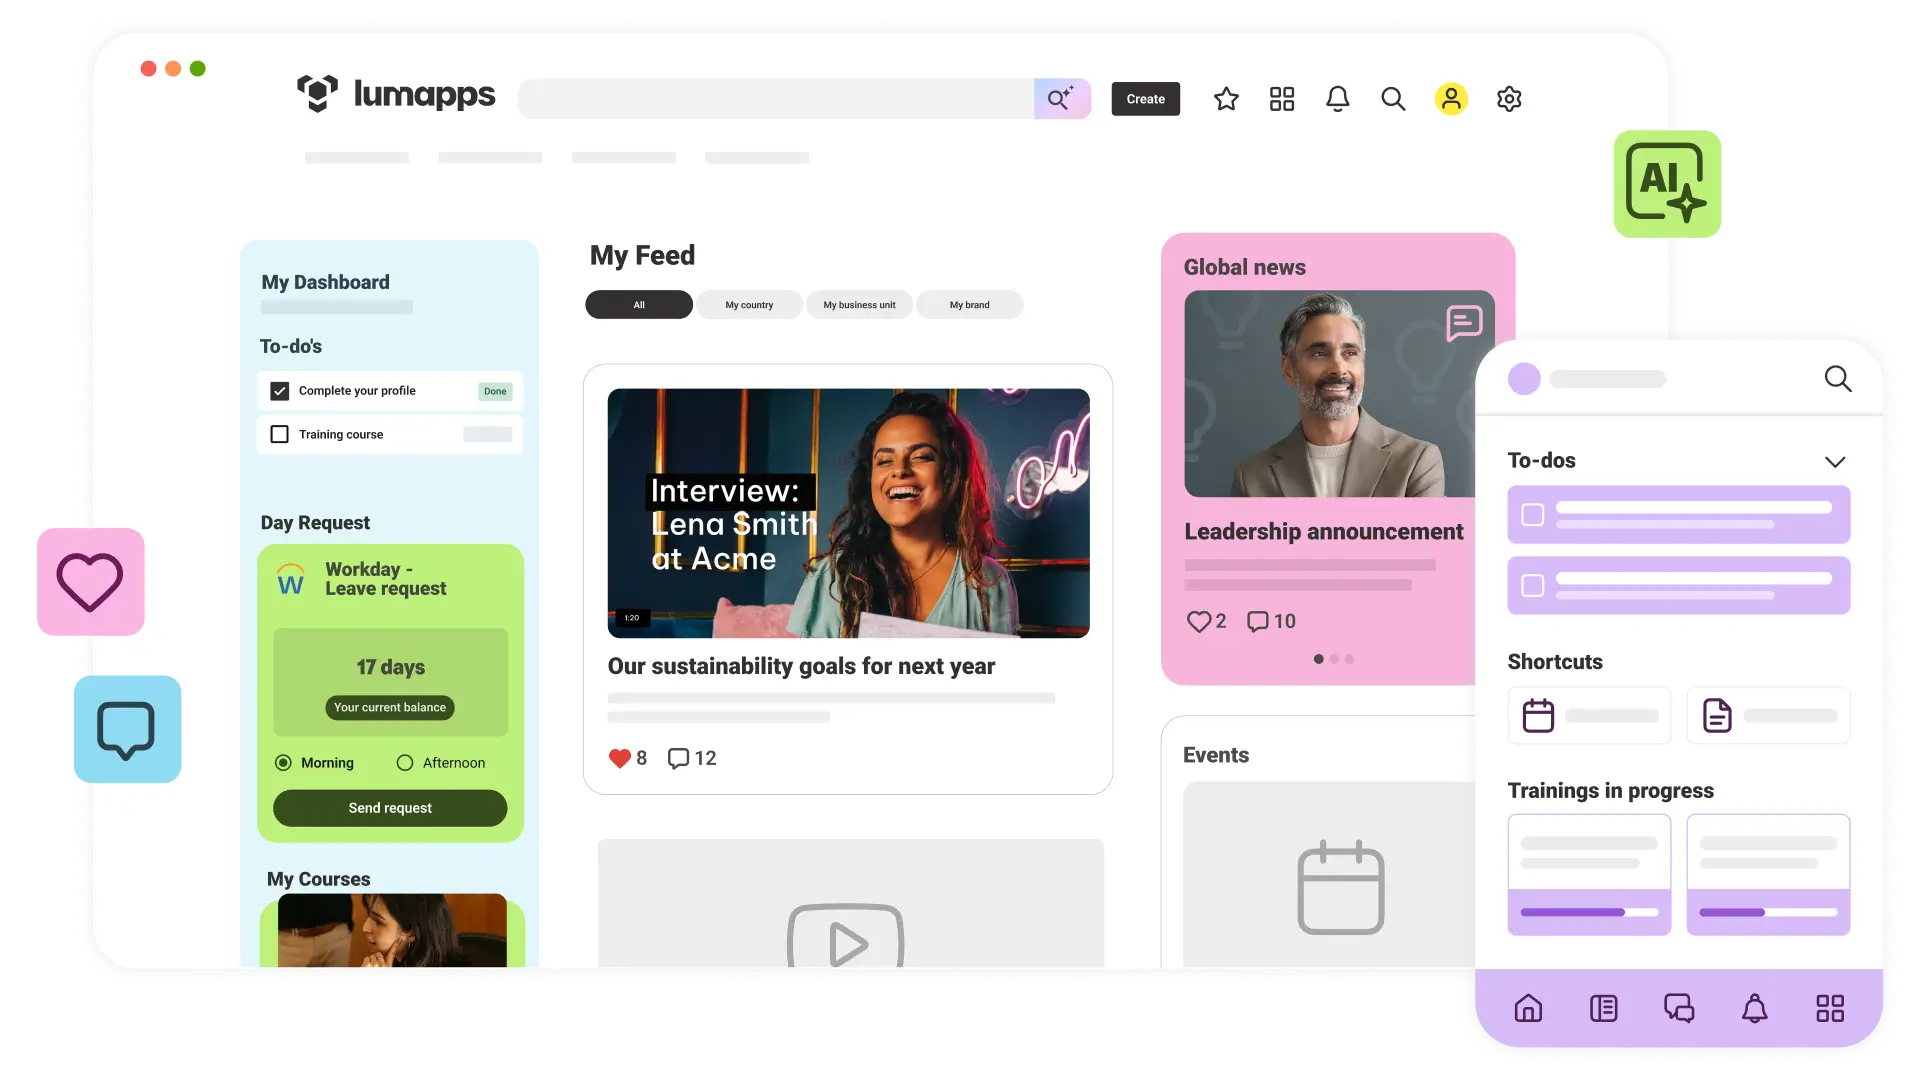This screenshot has width=1920, height=1080.
Task: Click Your current balance pill
Action: coord(390,708)
